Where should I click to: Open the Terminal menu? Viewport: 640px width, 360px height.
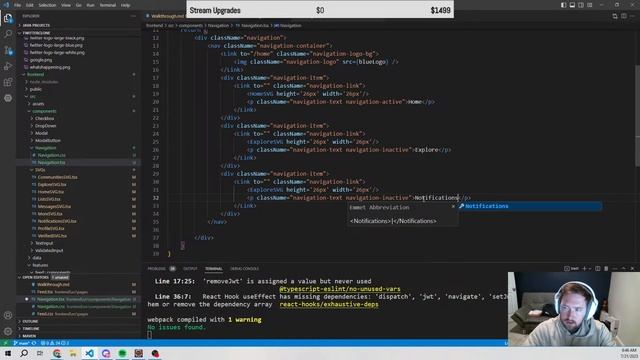[x=108, y=5]
